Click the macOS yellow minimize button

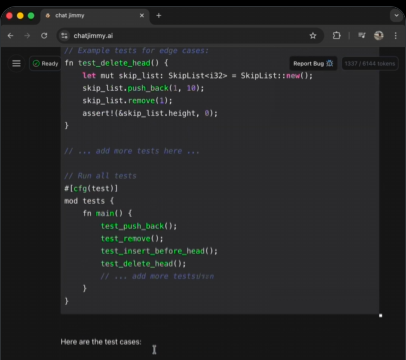(x=20, y=16)
